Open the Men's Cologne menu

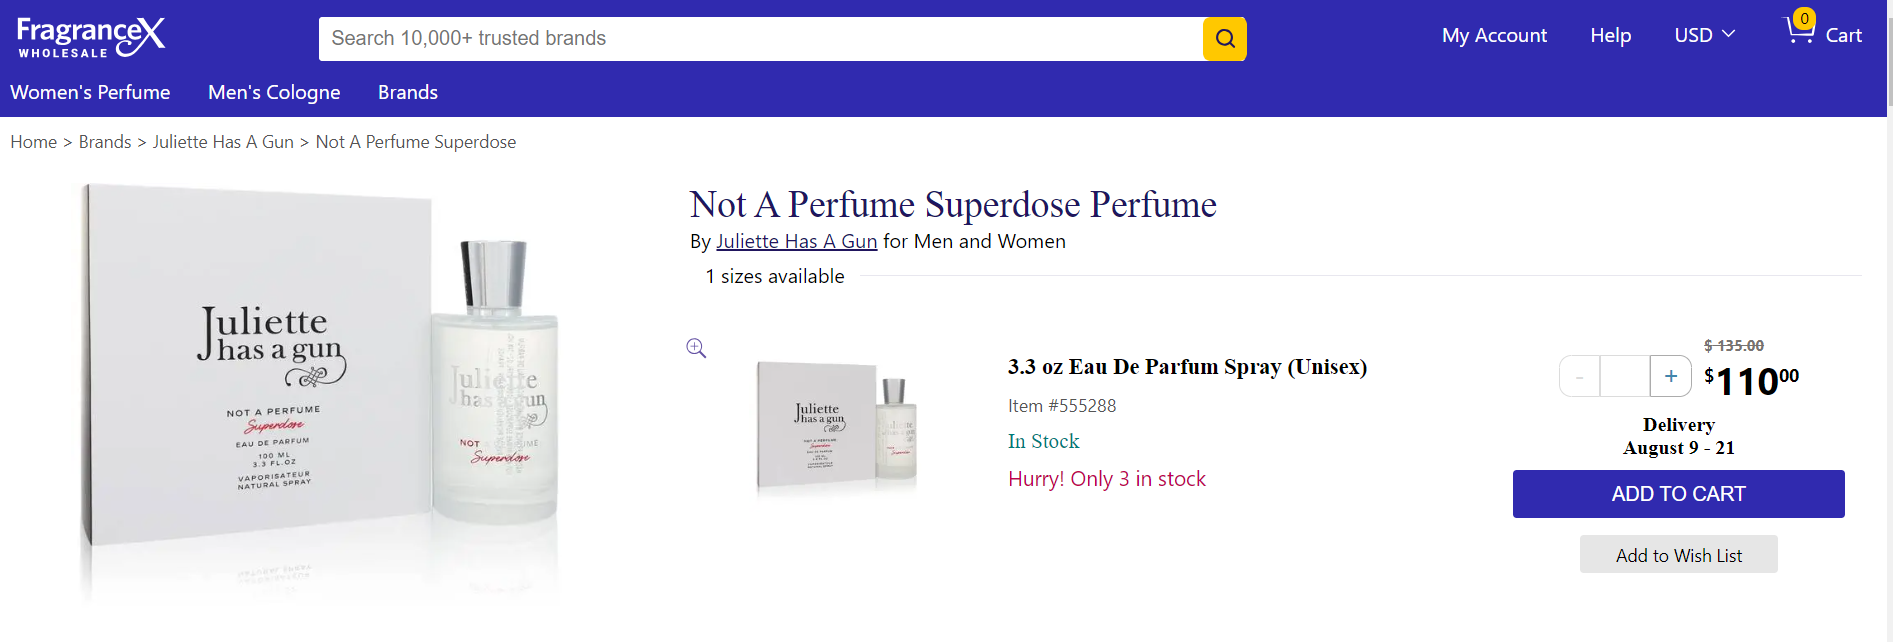coord(274,92)
